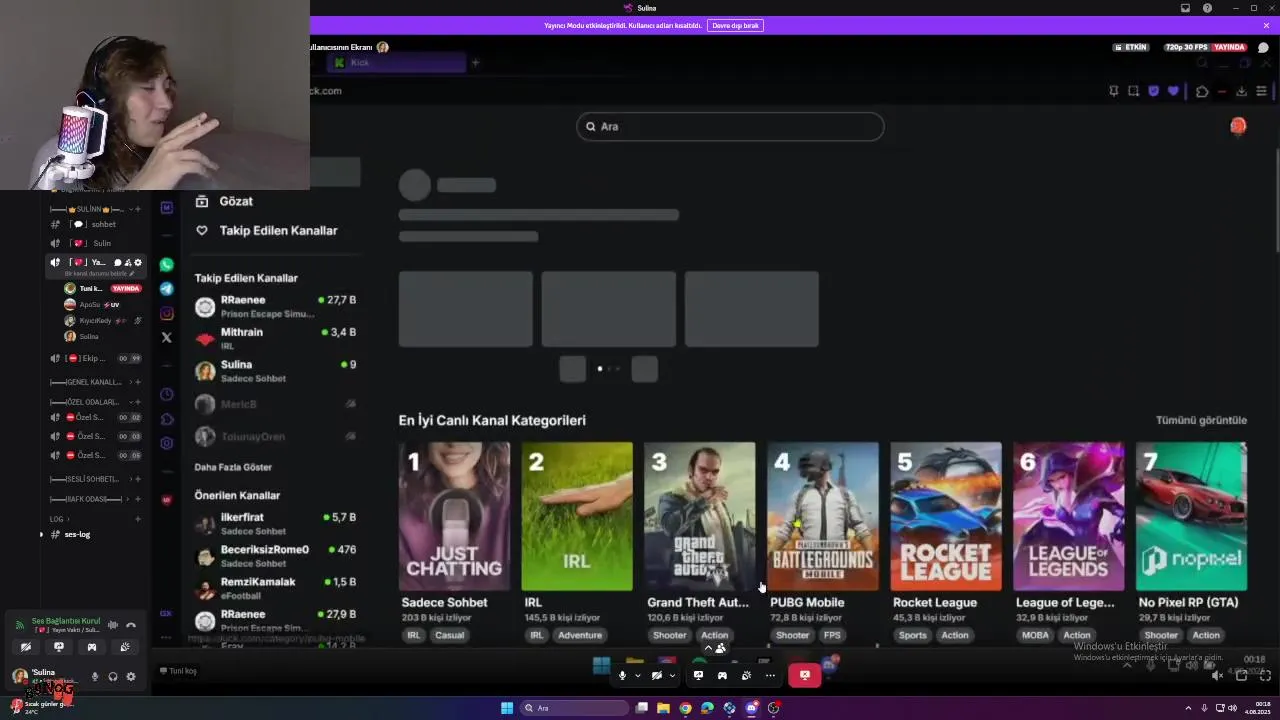
Task: Open the red profile avatar on Kick
Action: 1238,126
